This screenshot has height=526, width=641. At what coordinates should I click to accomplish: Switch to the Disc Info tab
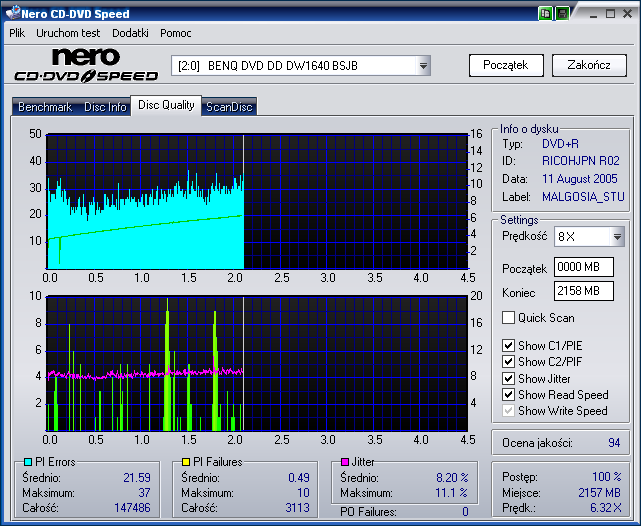click(105, 107)
